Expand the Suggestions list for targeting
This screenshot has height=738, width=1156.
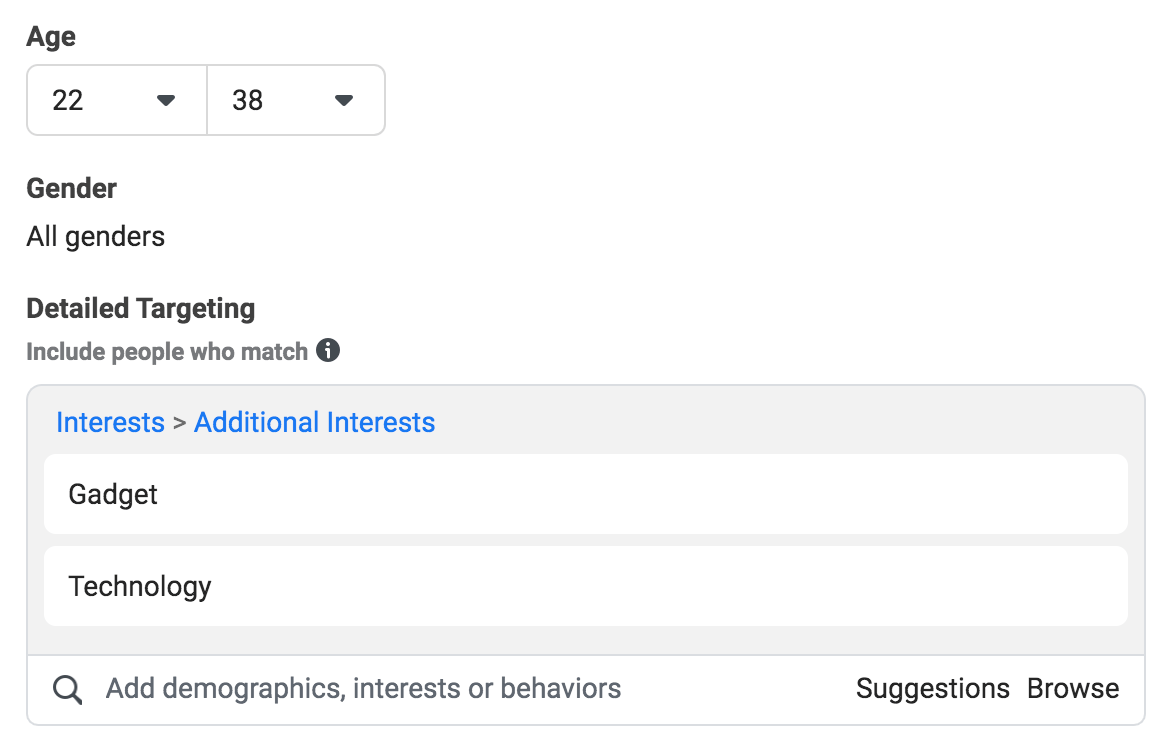[x=932, y=688]
